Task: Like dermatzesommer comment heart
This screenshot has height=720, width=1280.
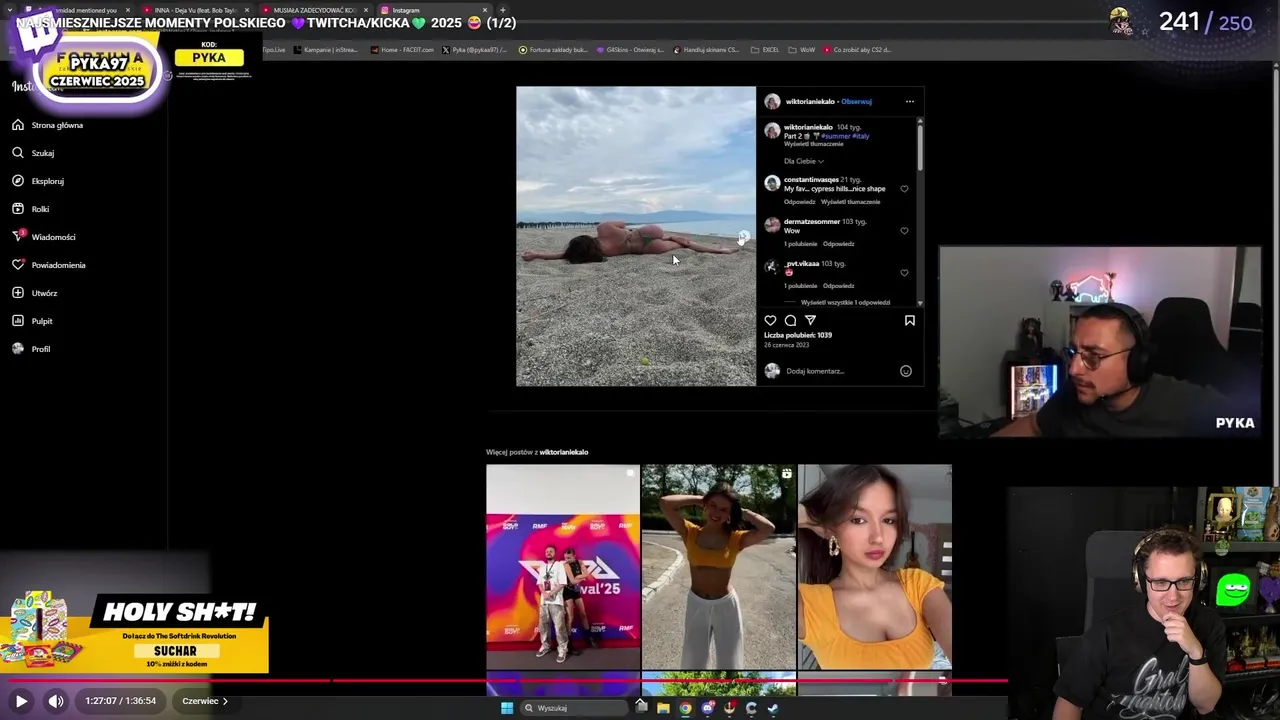Action: pyautogui.click(x=904, y=230)
